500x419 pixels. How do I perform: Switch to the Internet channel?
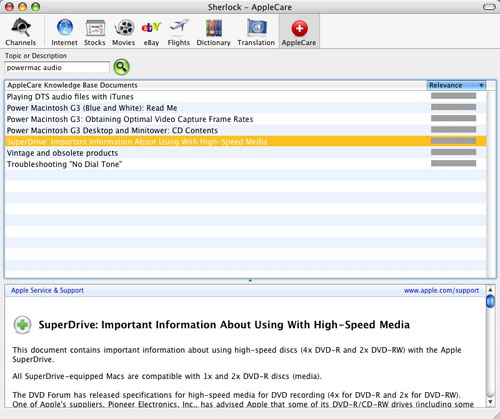point(64,32)
